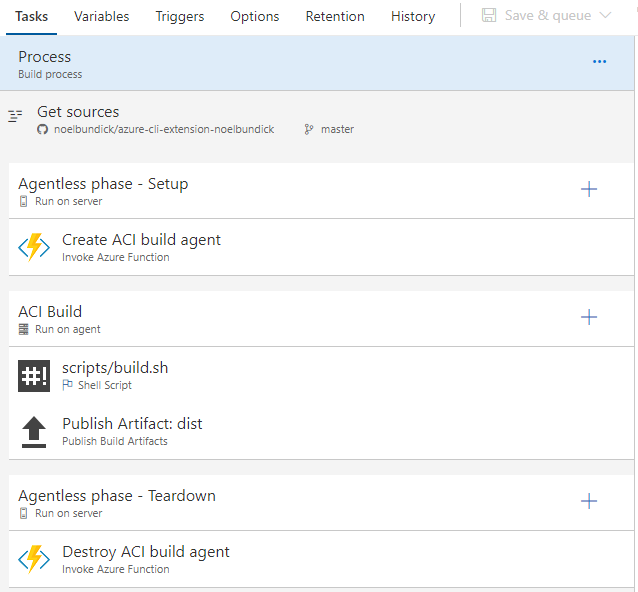
Task: Switch to the Tasks tab
Action: tap(31, 16)
